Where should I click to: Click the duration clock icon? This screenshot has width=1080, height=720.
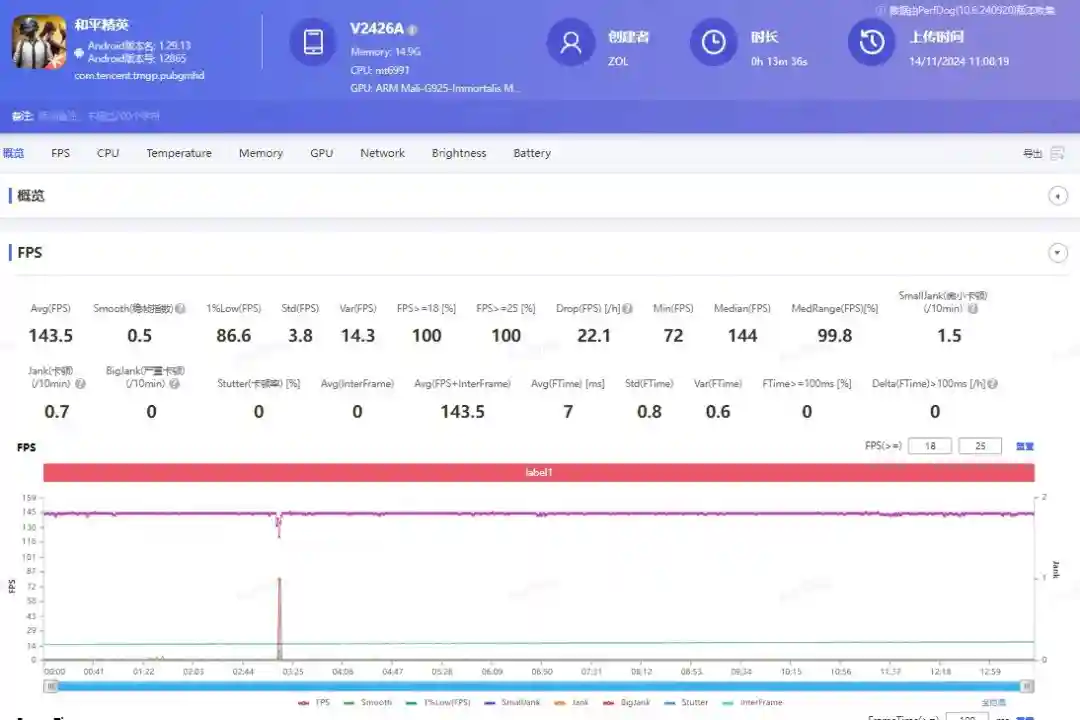(714, 42)
